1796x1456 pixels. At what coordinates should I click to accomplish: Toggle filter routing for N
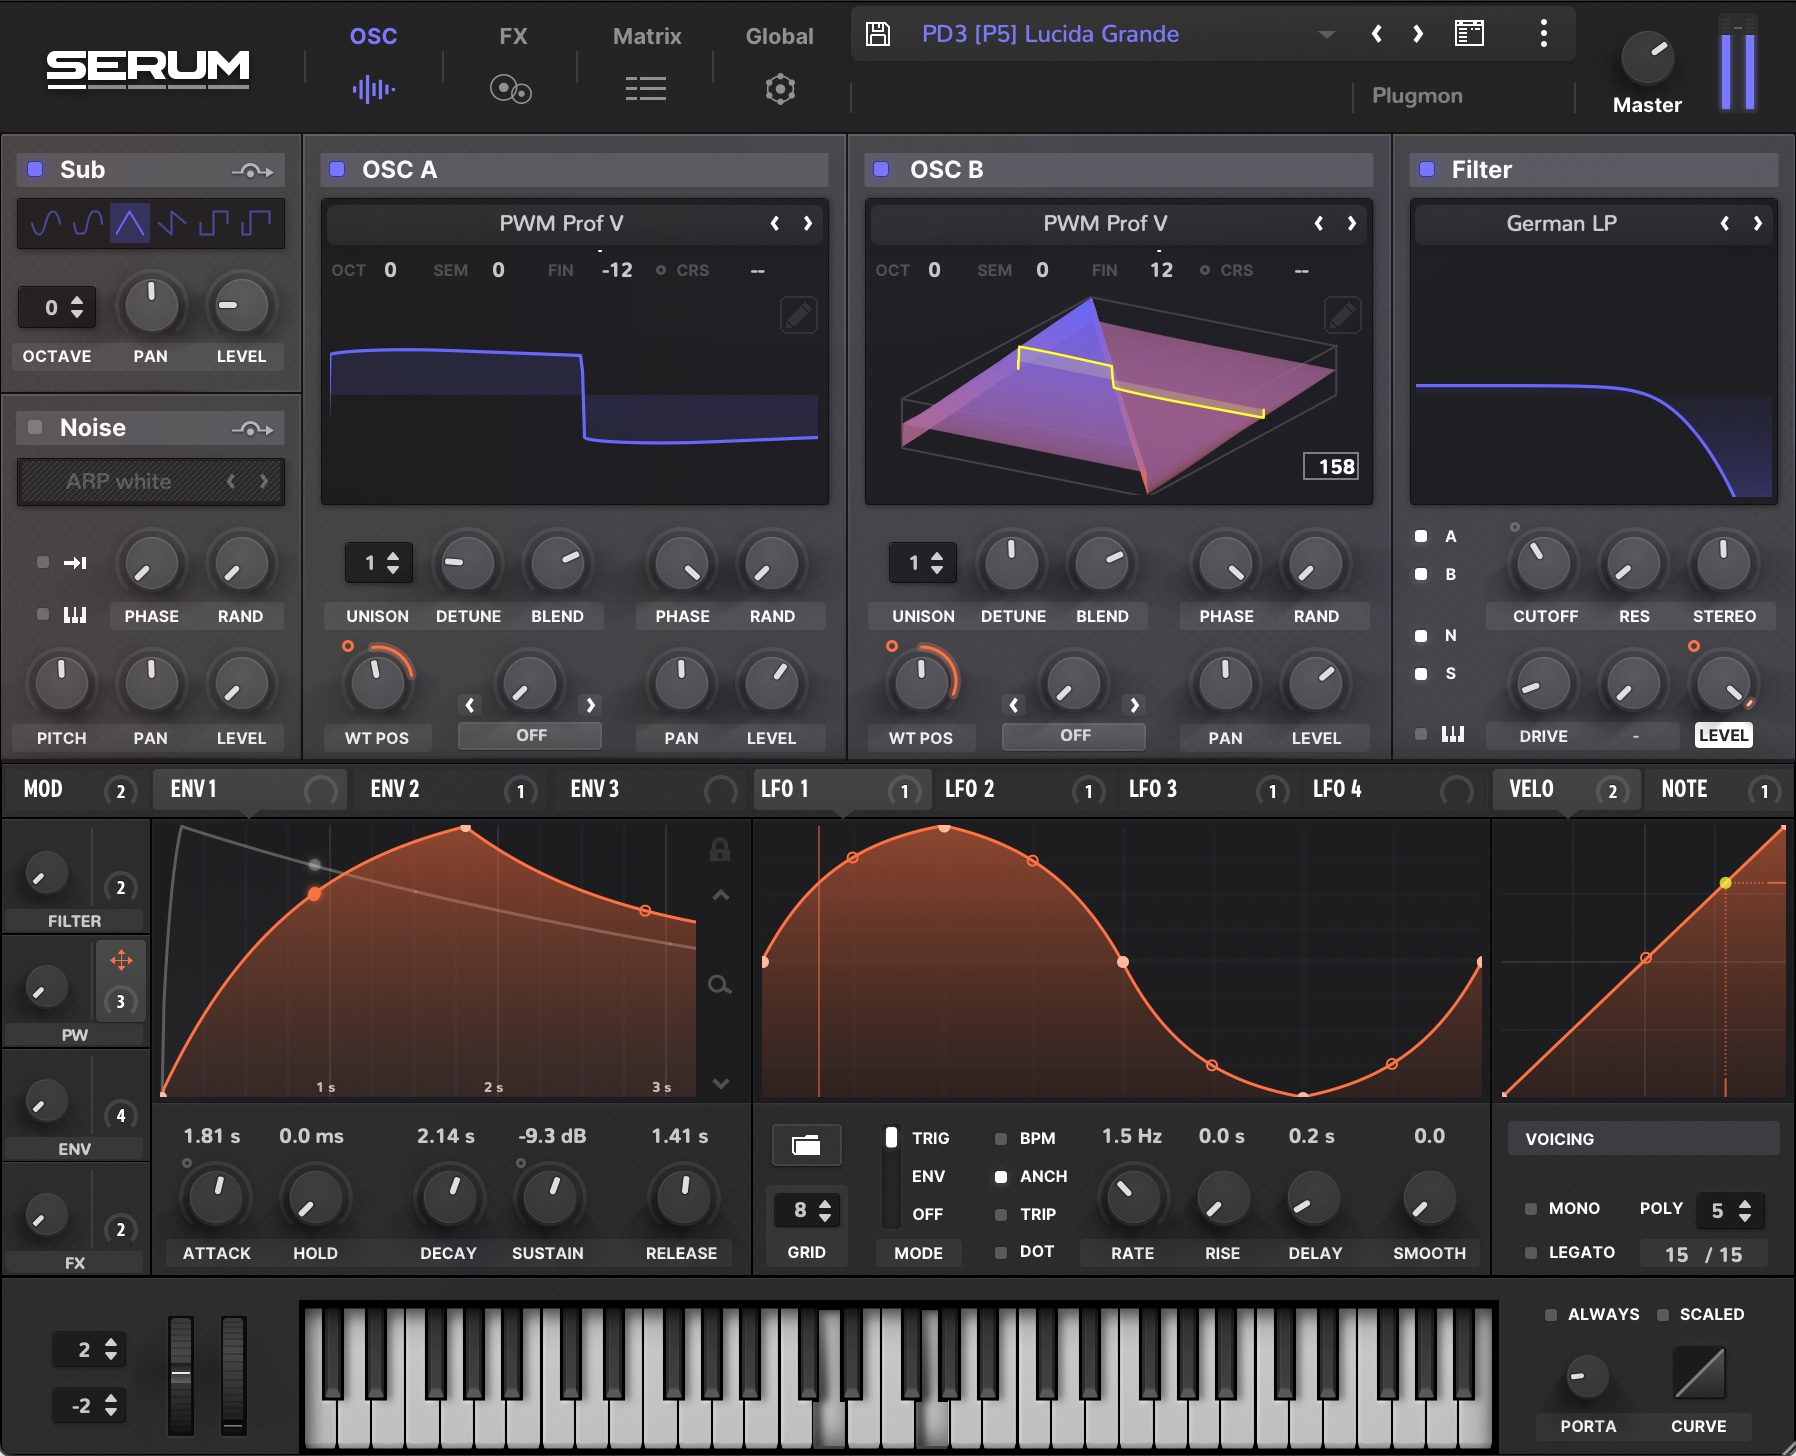[1421, 636]
